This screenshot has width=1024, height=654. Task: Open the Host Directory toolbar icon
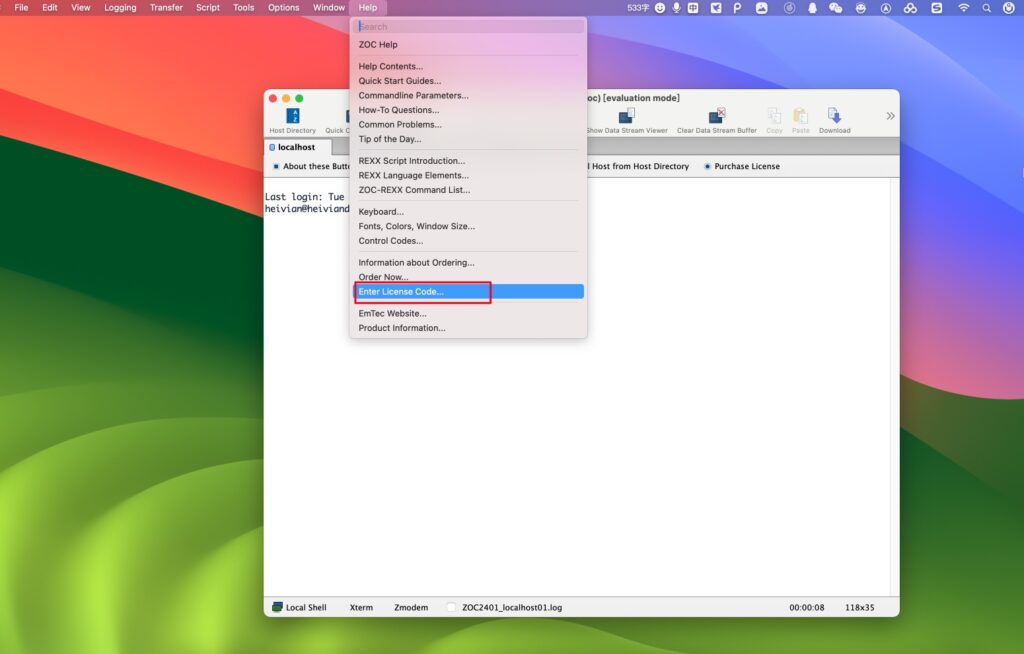(x=291, y=117)
